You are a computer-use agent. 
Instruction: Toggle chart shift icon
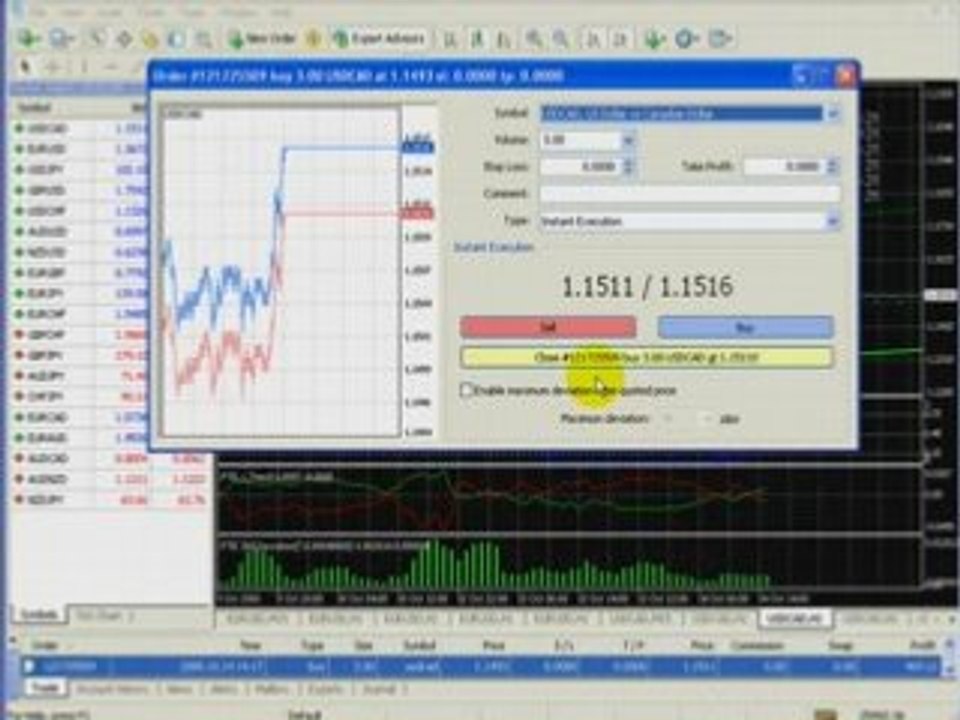point(620,39)
